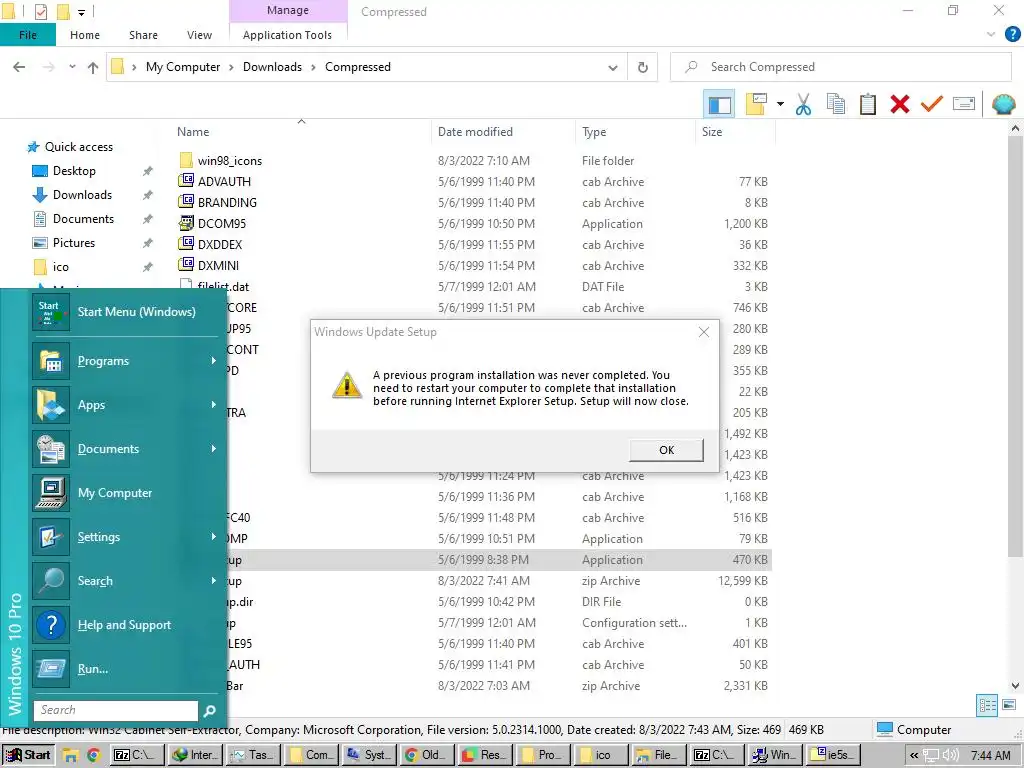The width and height of the screenshot is (1024, 768).
Task: Click the Start menu search magnifier icon
Action: 210,711
